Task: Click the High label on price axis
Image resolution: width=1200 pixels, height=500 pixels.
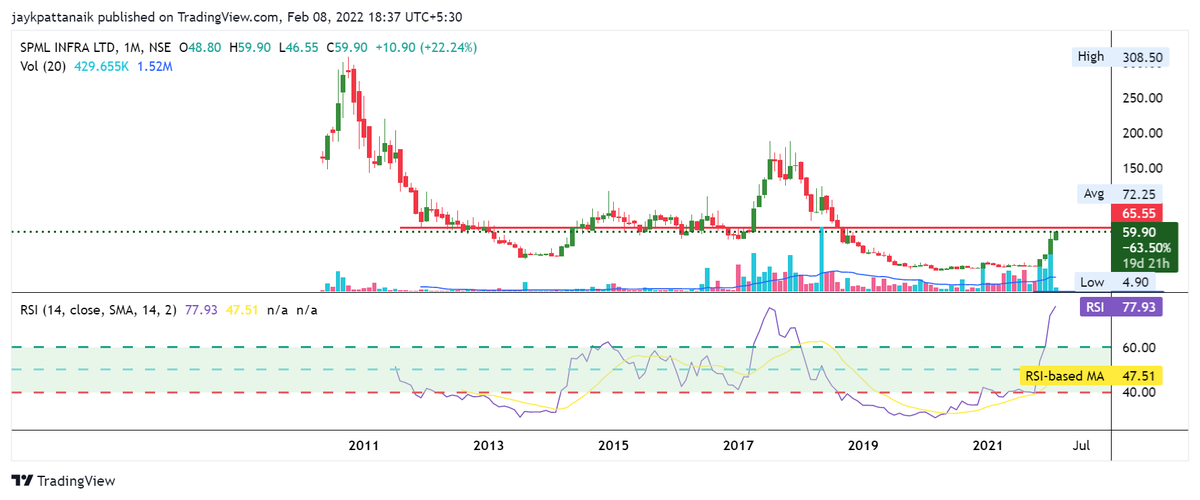Action: tap(1090, 57)
